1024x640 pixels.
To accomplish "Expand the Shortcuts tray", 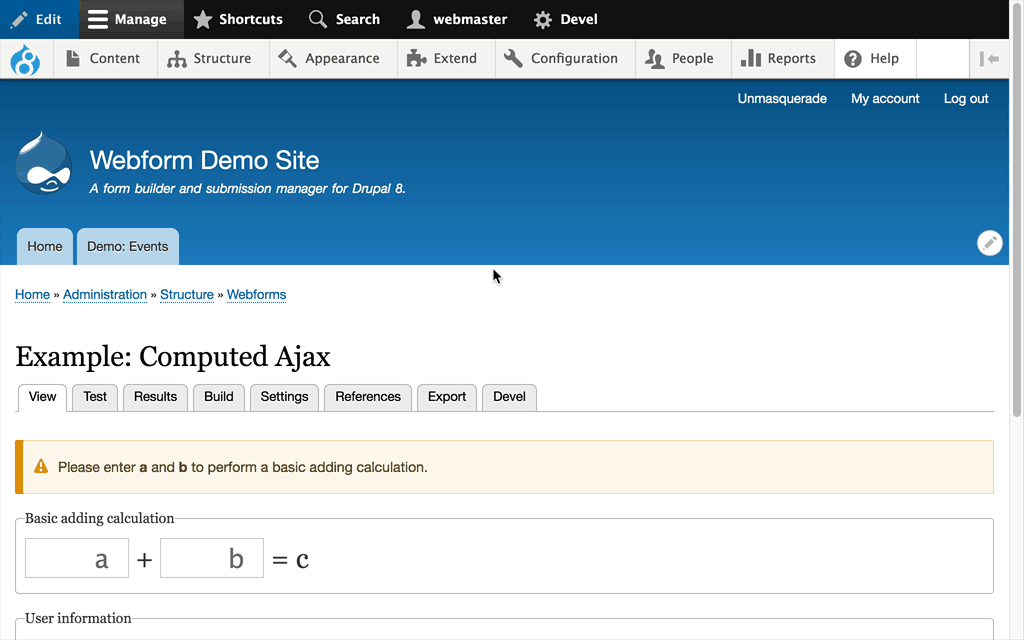I will click(x=238, y=20).
